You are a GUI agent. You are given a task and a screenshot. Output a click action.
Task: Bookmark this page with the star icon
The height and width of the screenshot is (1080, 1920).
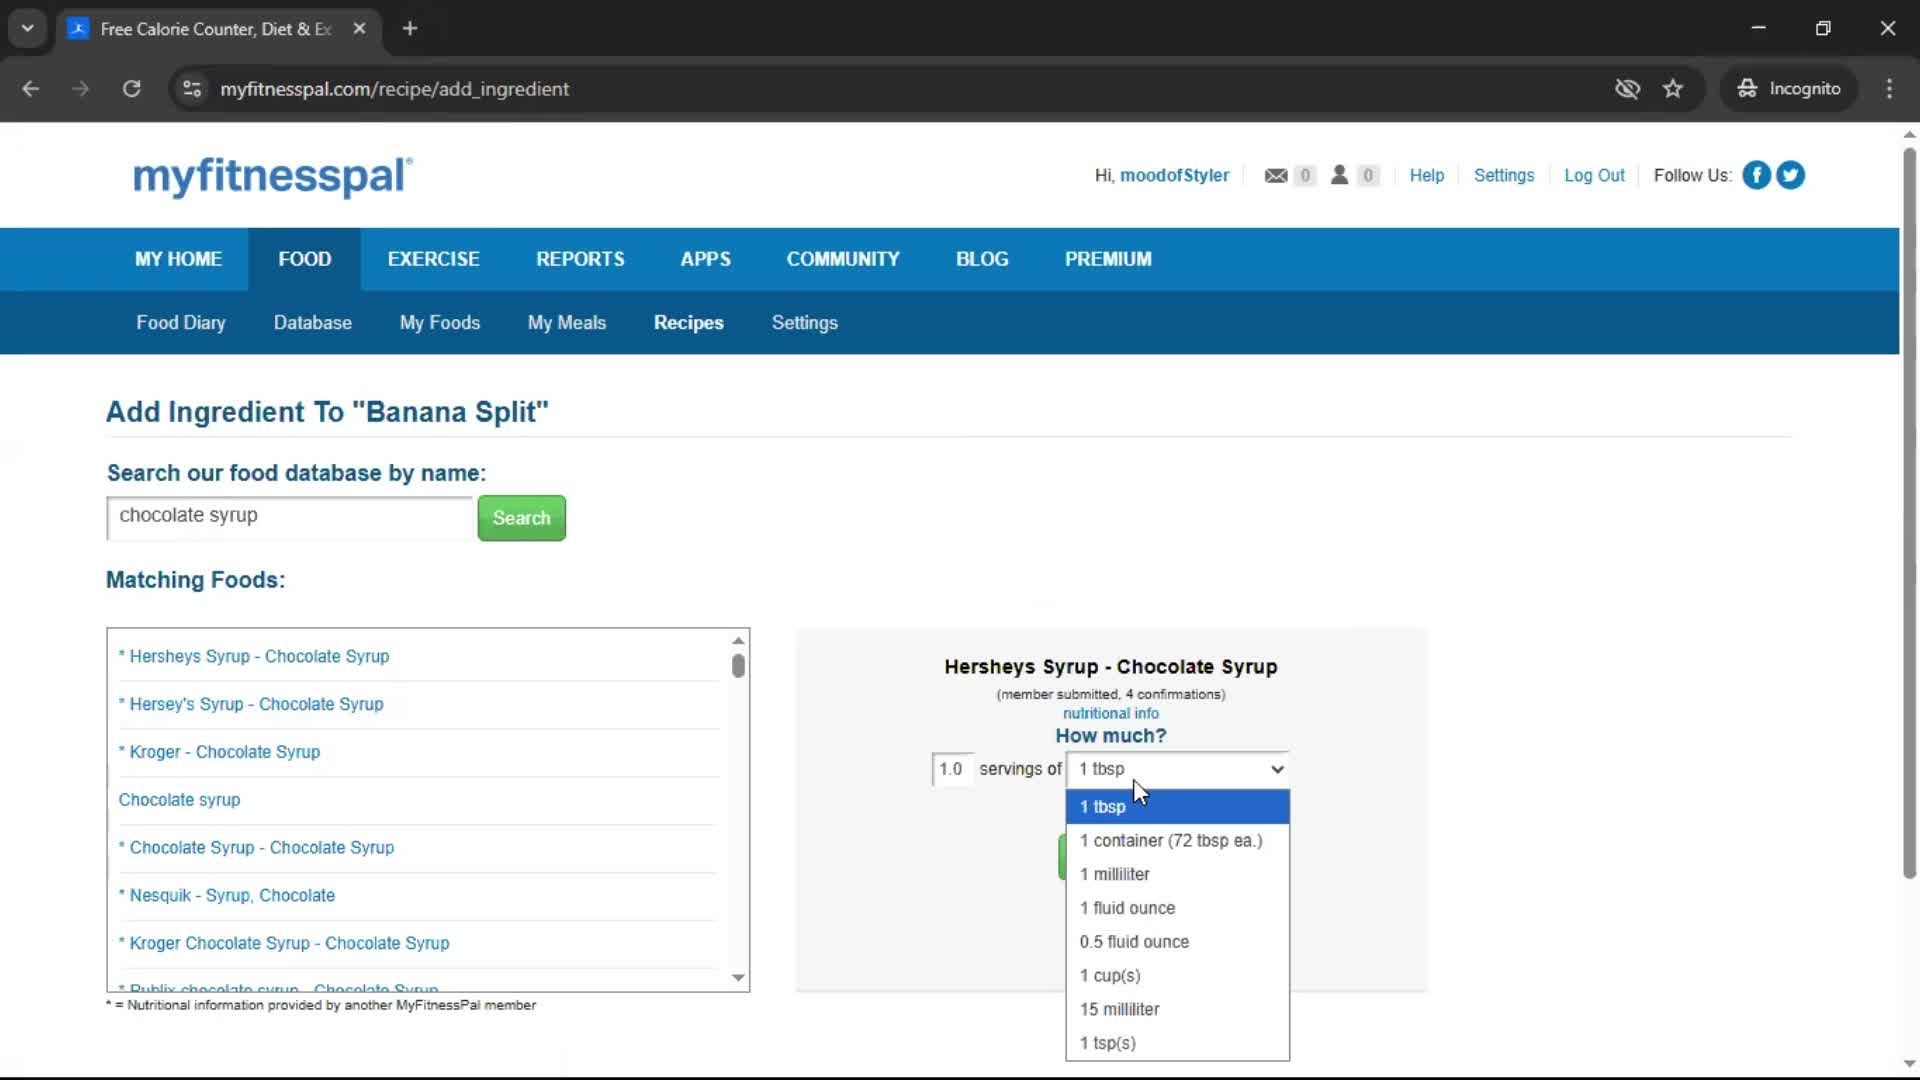pos(1673,89)
